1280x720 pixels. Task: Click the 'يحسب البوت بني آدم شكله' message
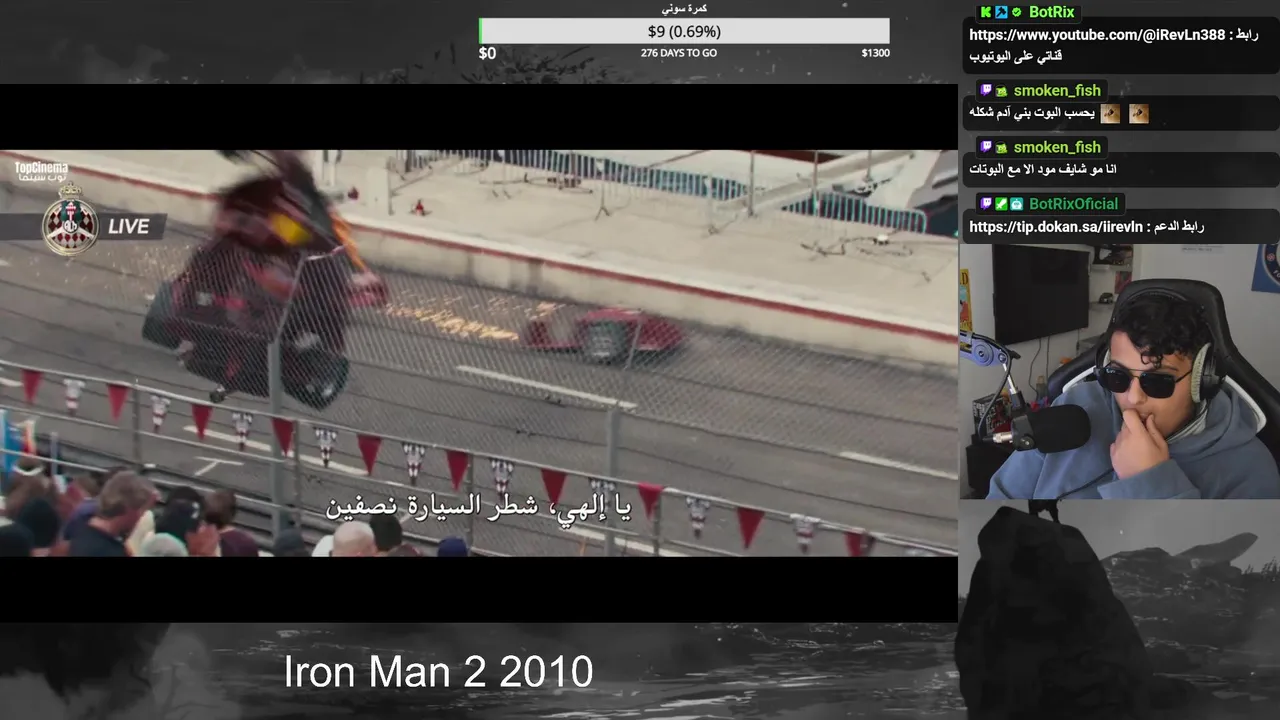click(1032, 113)
